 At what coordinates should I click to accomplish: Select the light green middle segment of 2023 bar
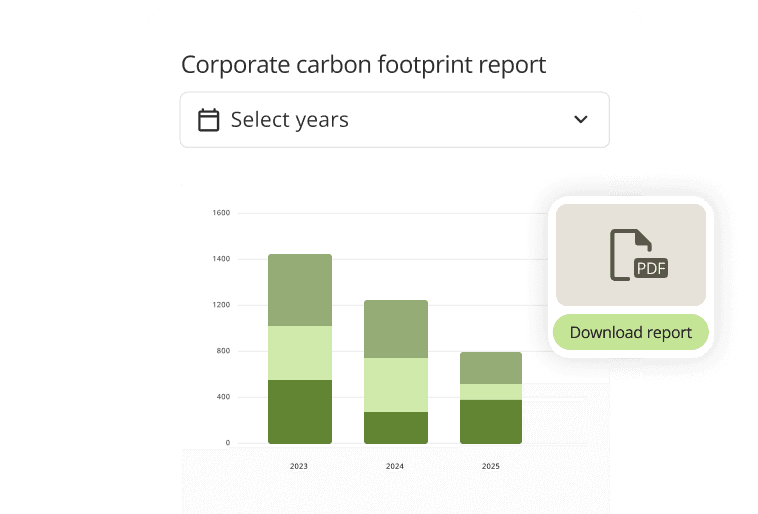pos(300,353)
